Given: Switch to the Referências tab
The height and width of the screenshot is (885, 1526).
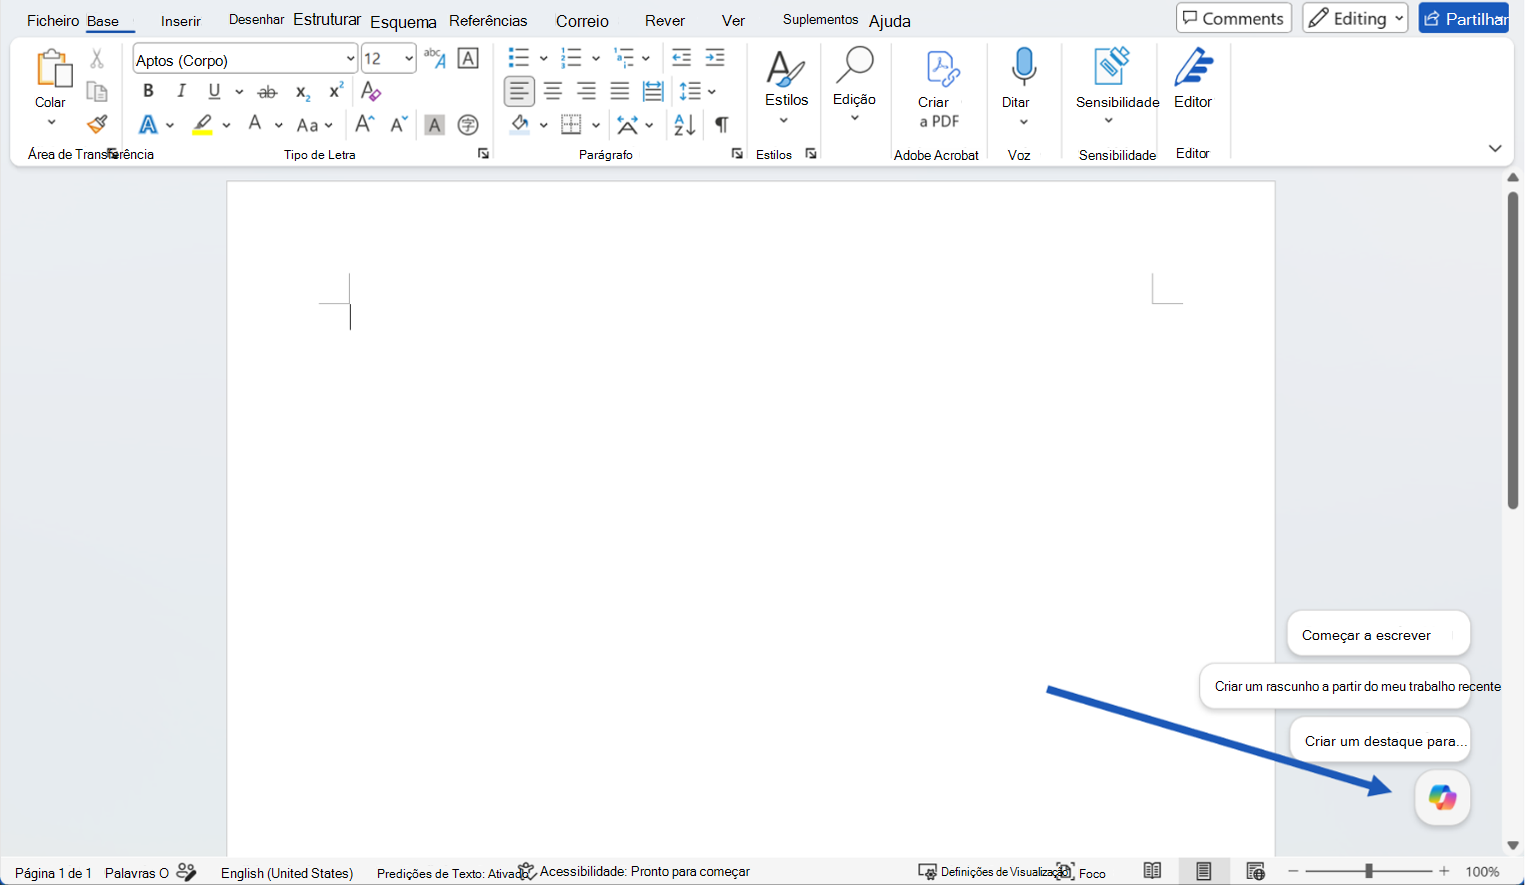Looking at the screenshot, I should pos(488,21).
